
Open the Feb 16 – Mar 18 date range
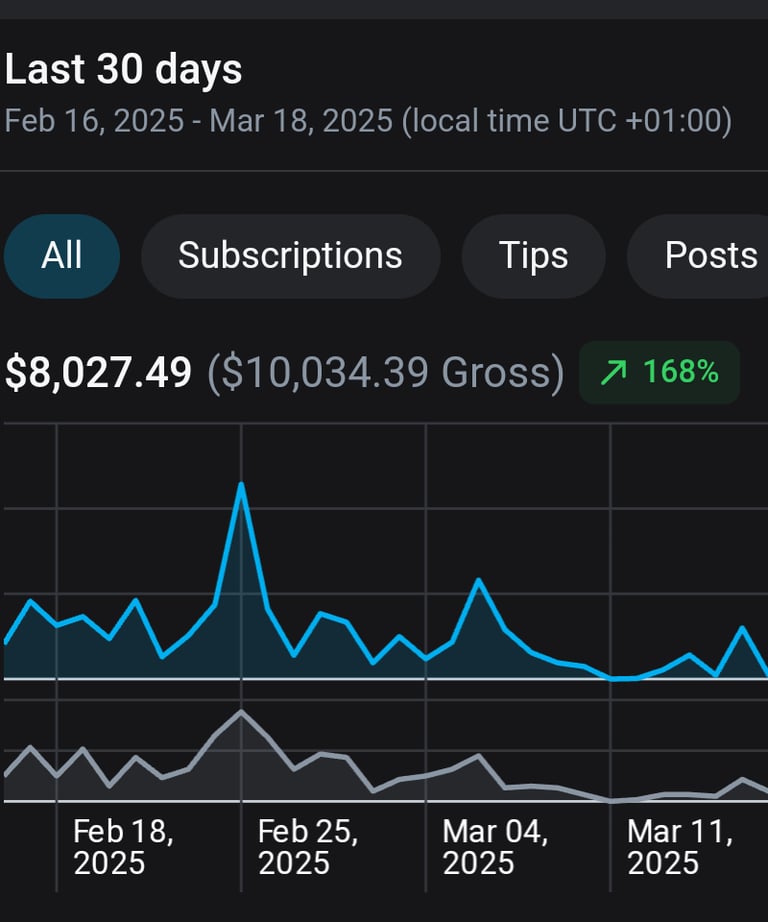pyautogui.click(x=368, y=122)
